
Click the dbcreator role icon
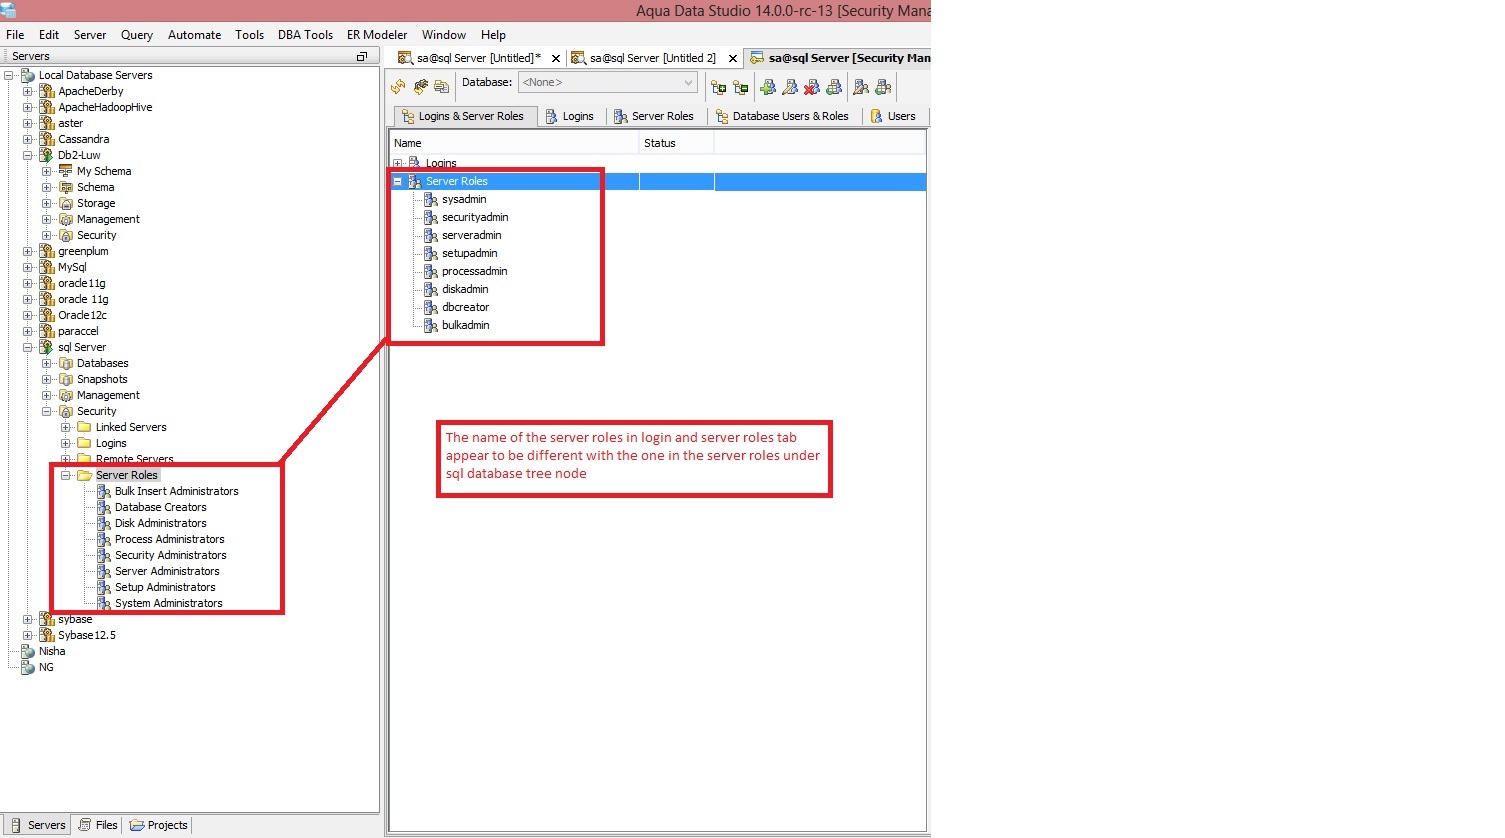click(431, 307)
